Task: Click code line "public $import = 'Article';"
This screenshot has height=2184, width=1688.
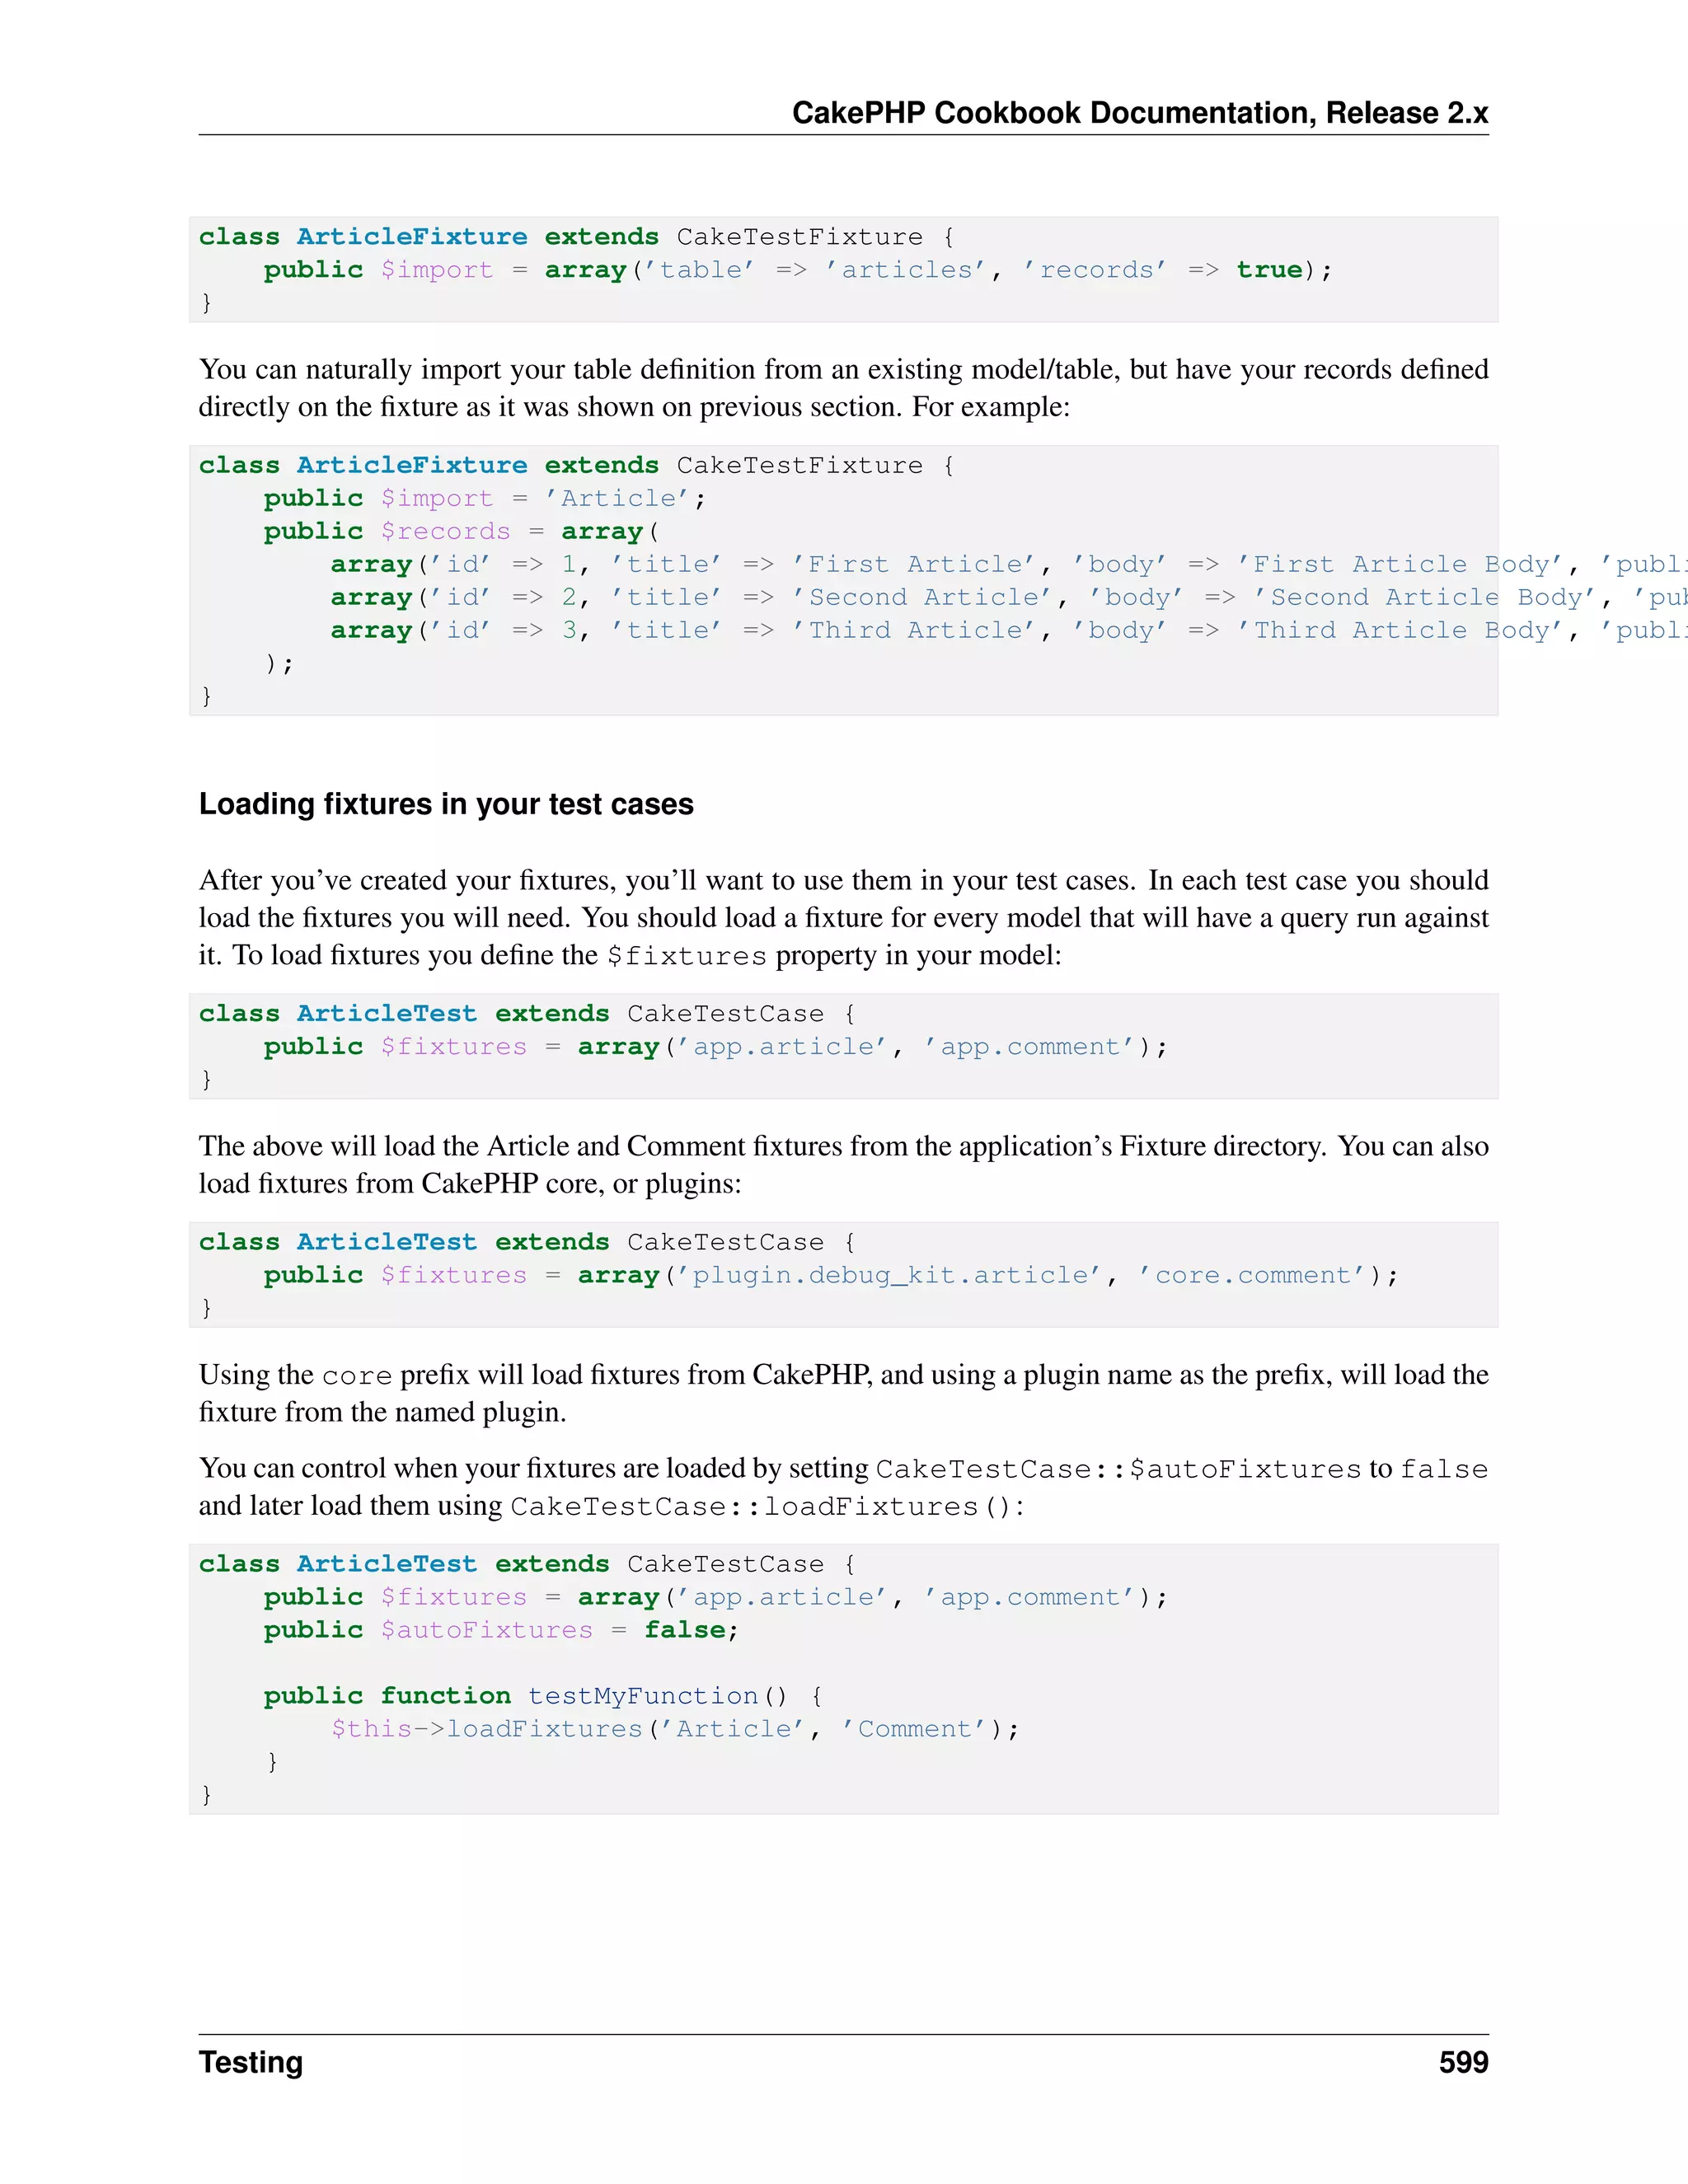Action: tap(485, 498)
